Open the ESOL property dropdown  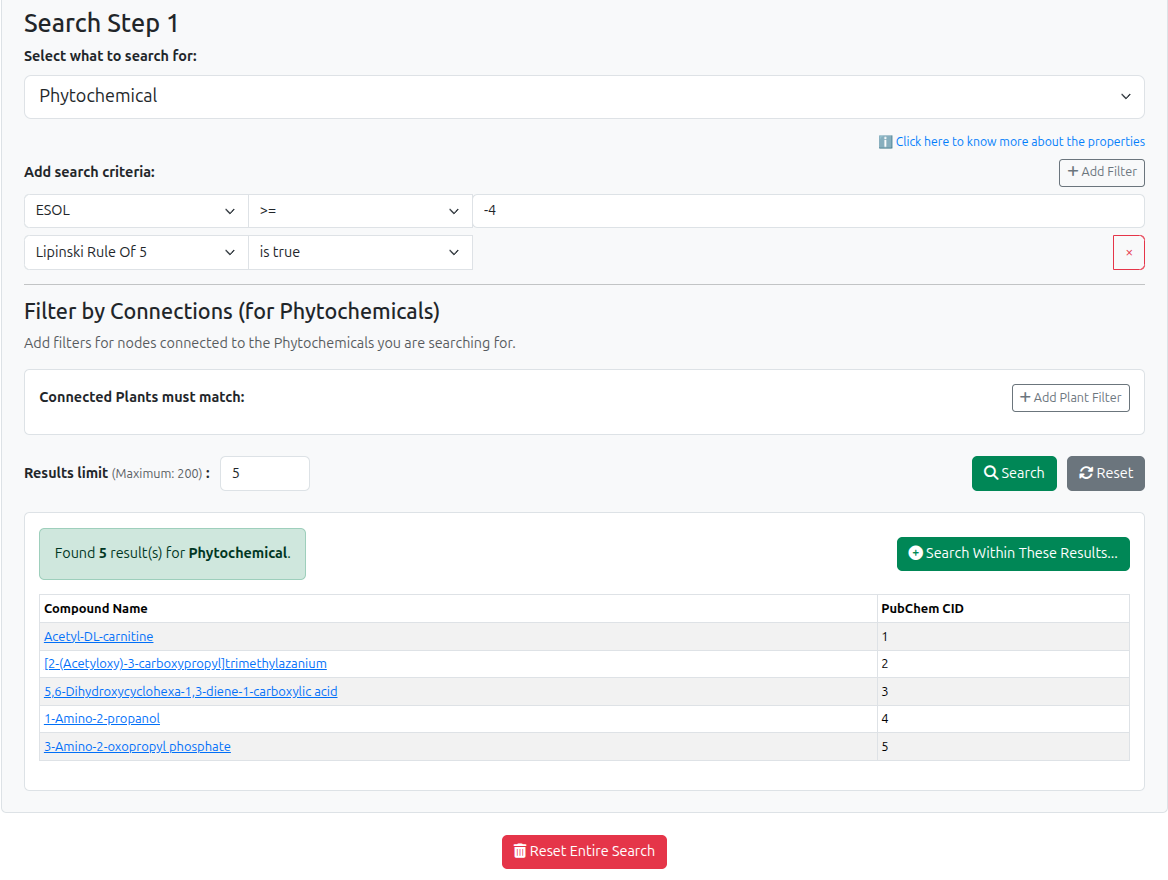[x=135, y=210]
